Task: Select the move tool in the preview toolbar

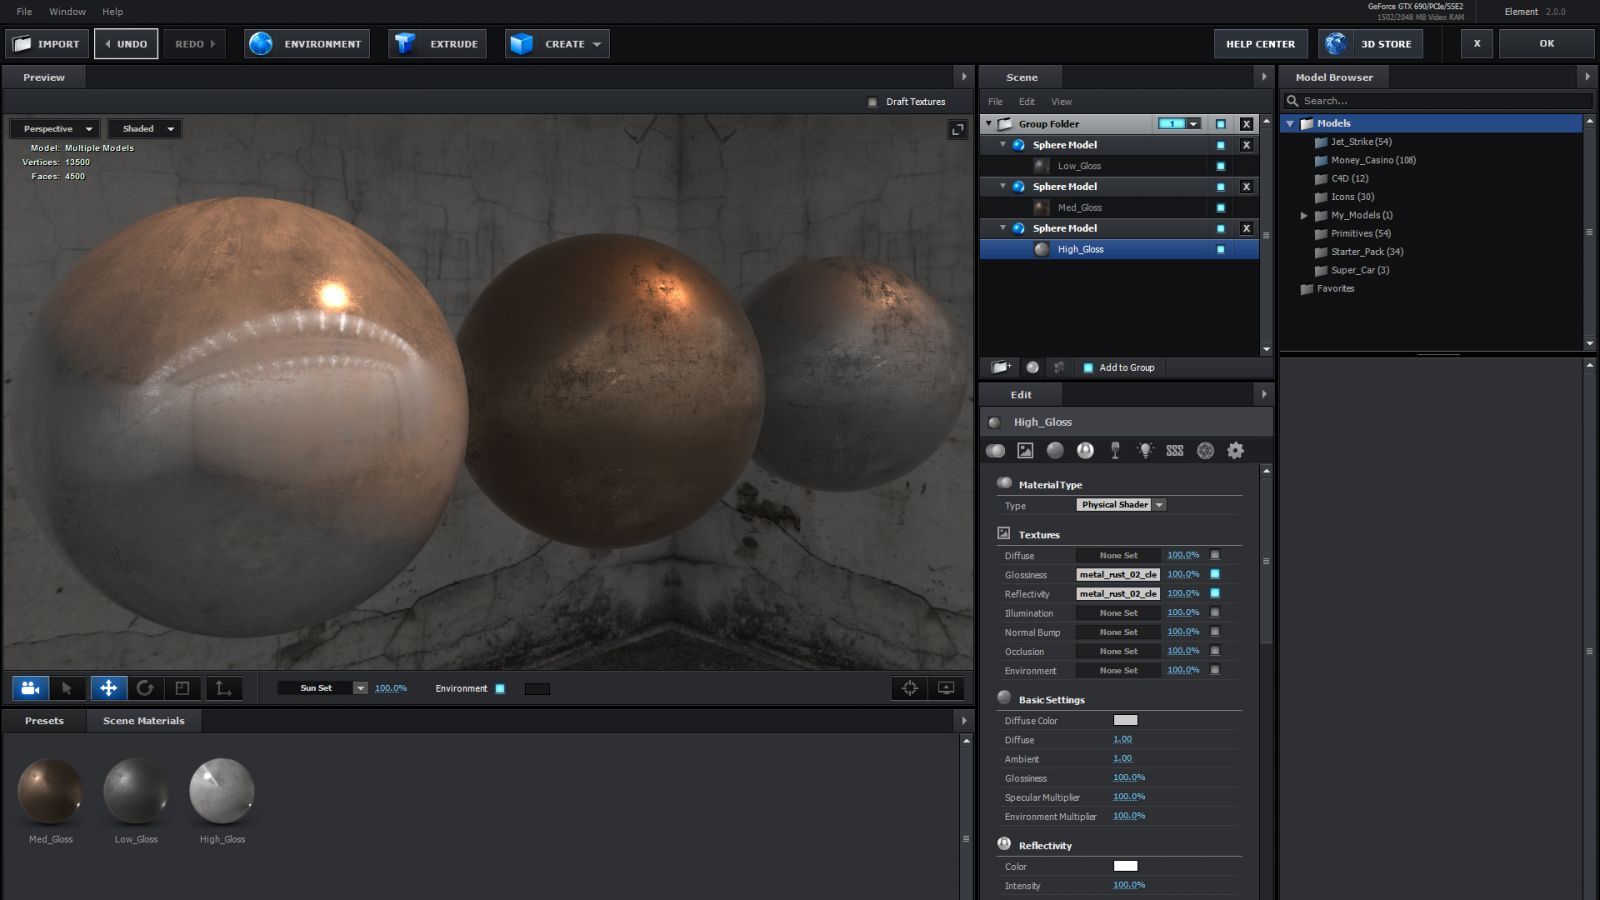Action: 108,688
